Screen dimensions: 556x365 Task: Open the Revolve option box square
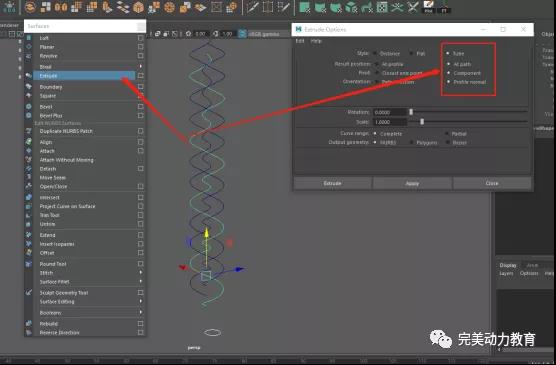coord(140,56)
